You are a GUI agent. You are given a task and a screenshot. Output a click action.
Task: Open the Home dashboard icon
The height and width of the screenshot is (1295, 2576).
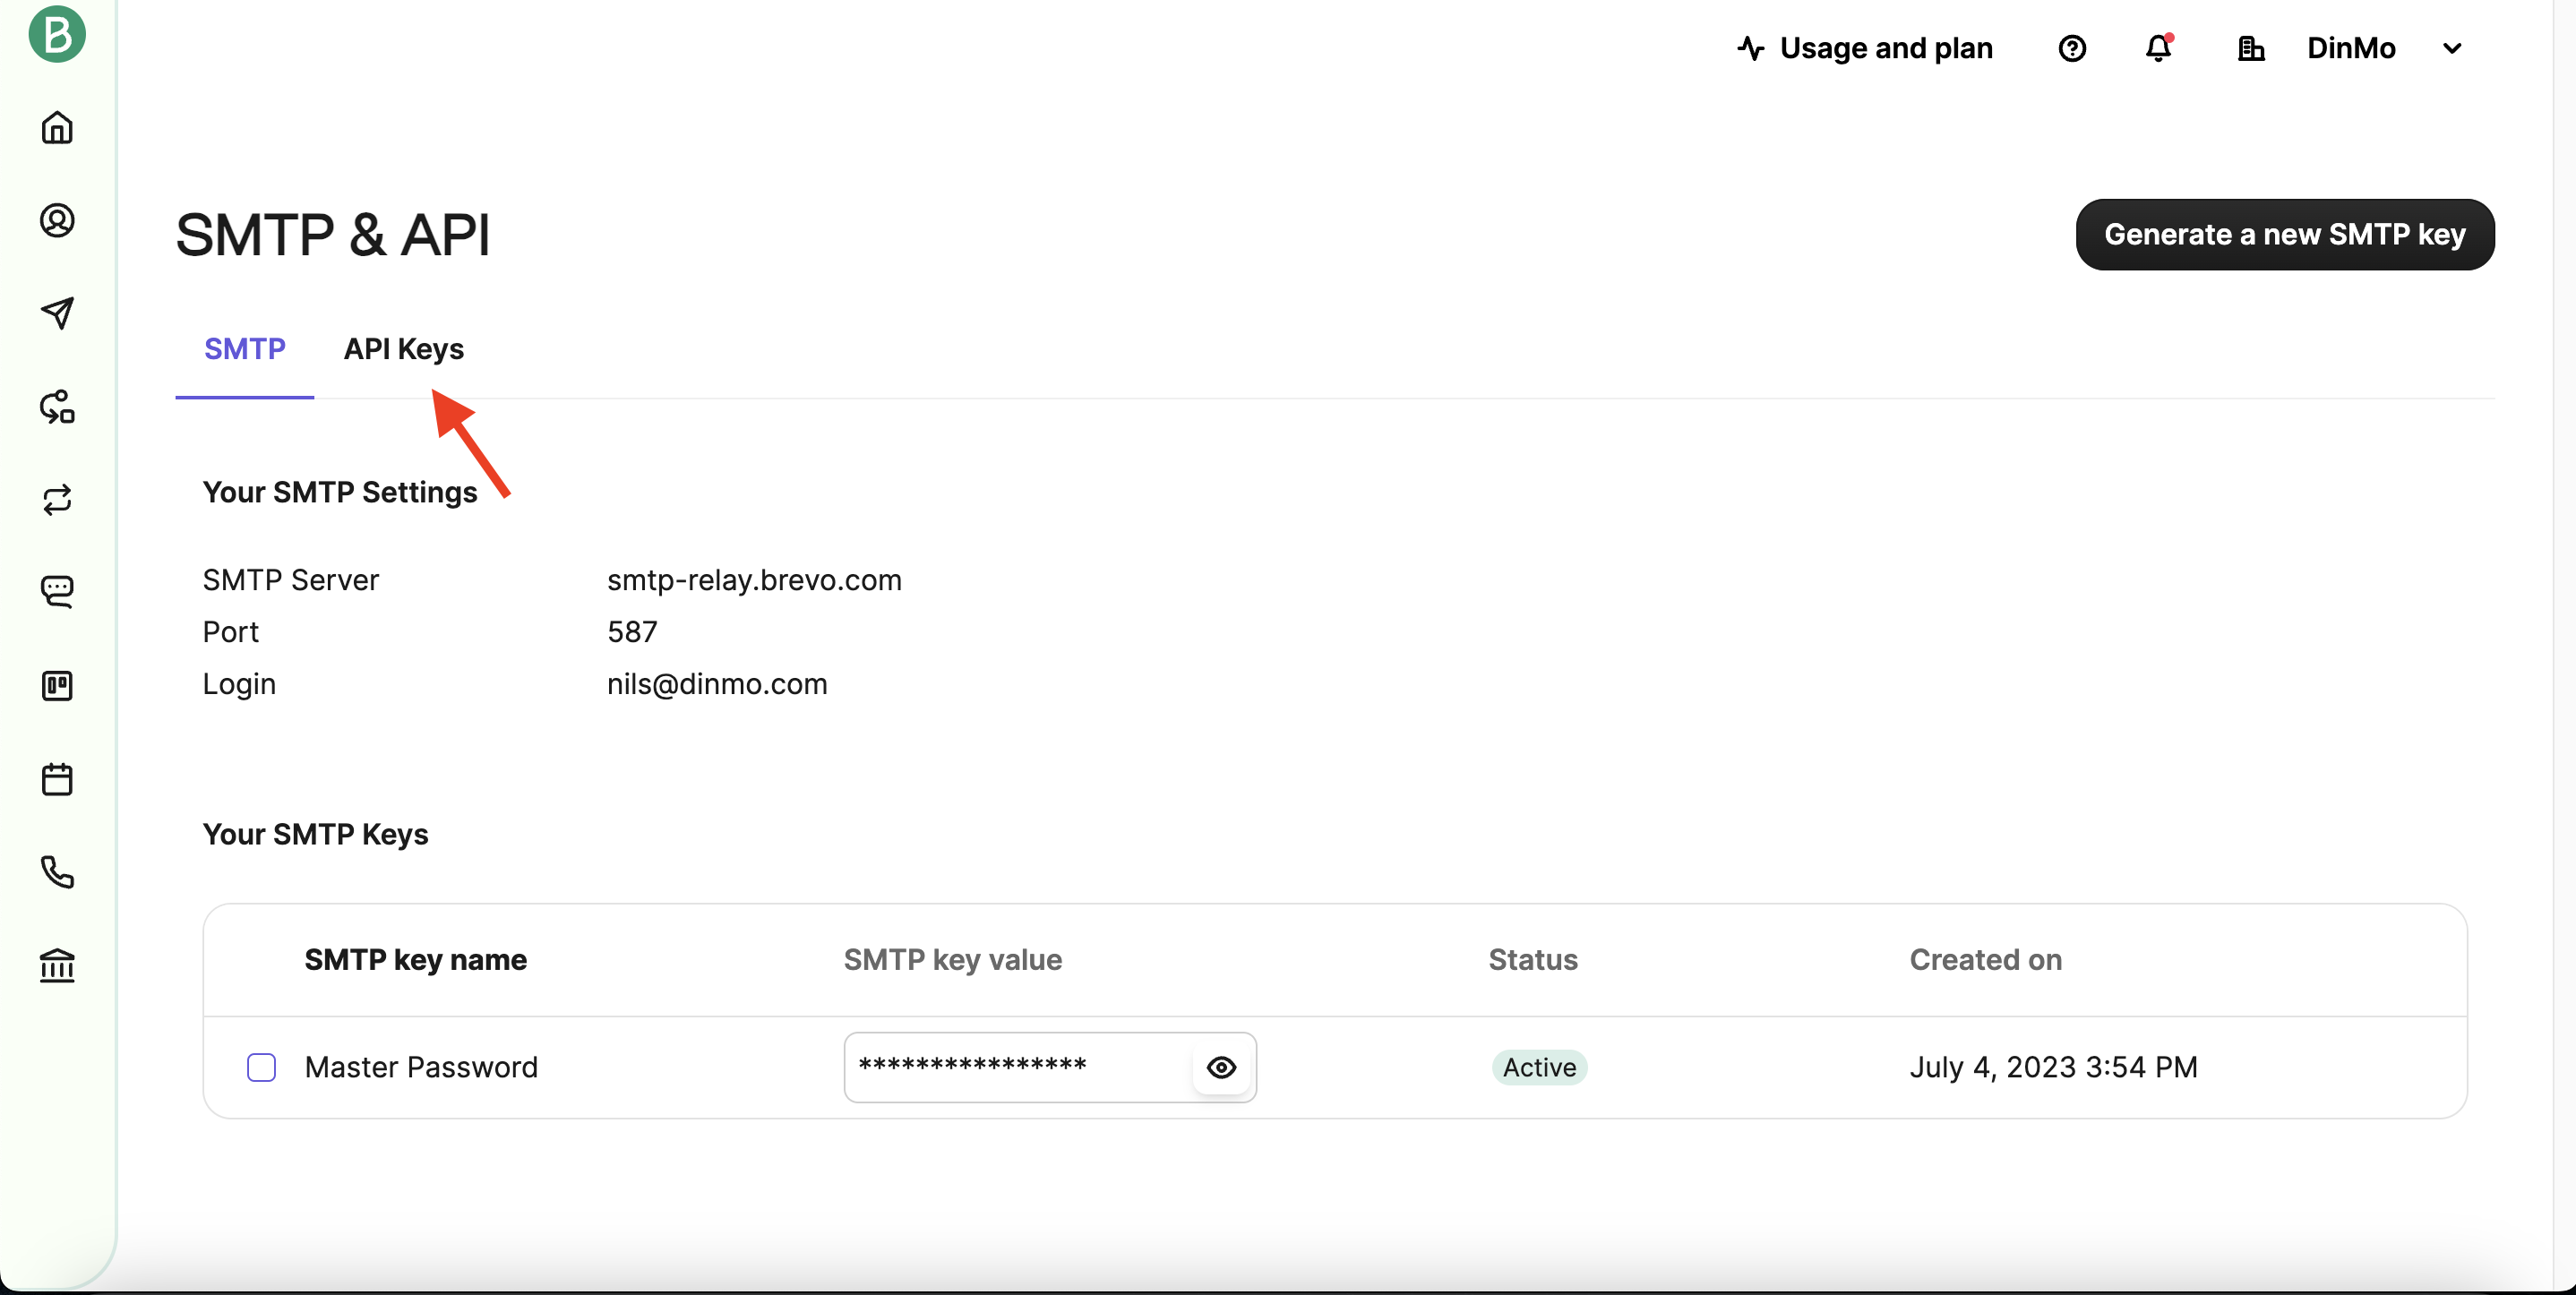pyautogui.click(x=57, y=127)
